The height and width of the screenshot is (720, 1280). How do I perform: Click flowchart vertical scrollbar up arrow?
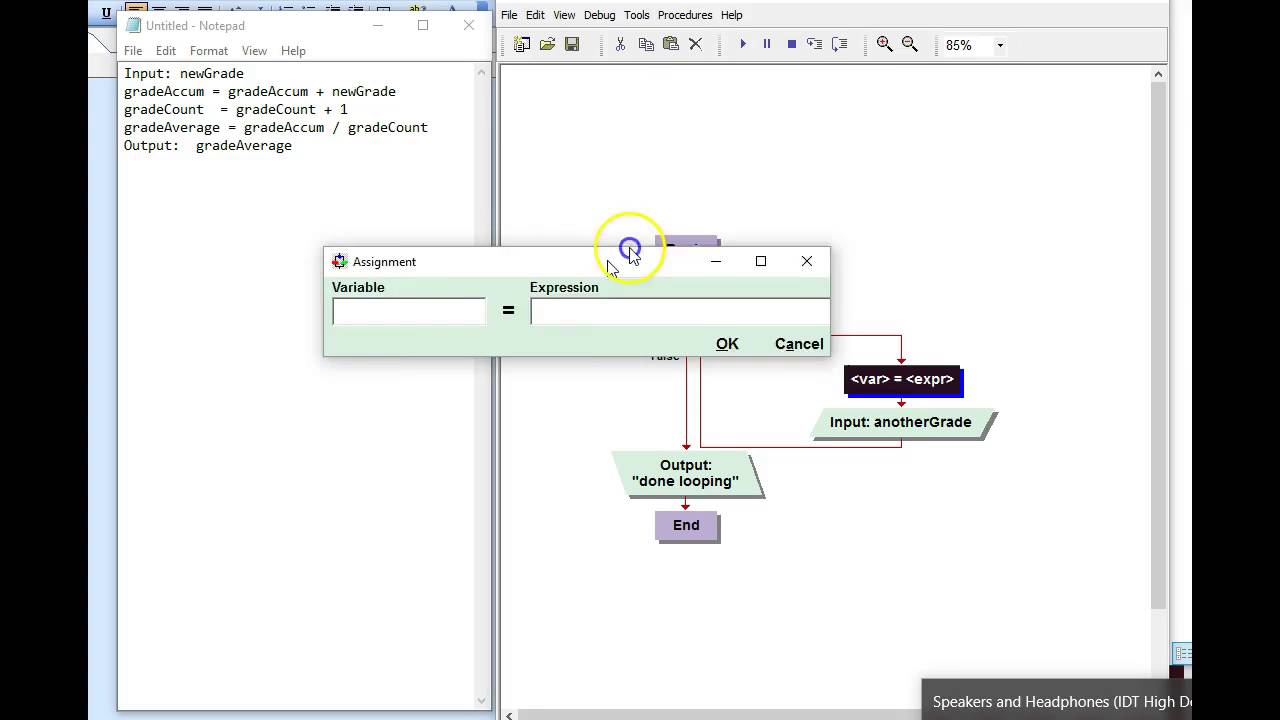pyautogui.click(x=1159, y=74)
